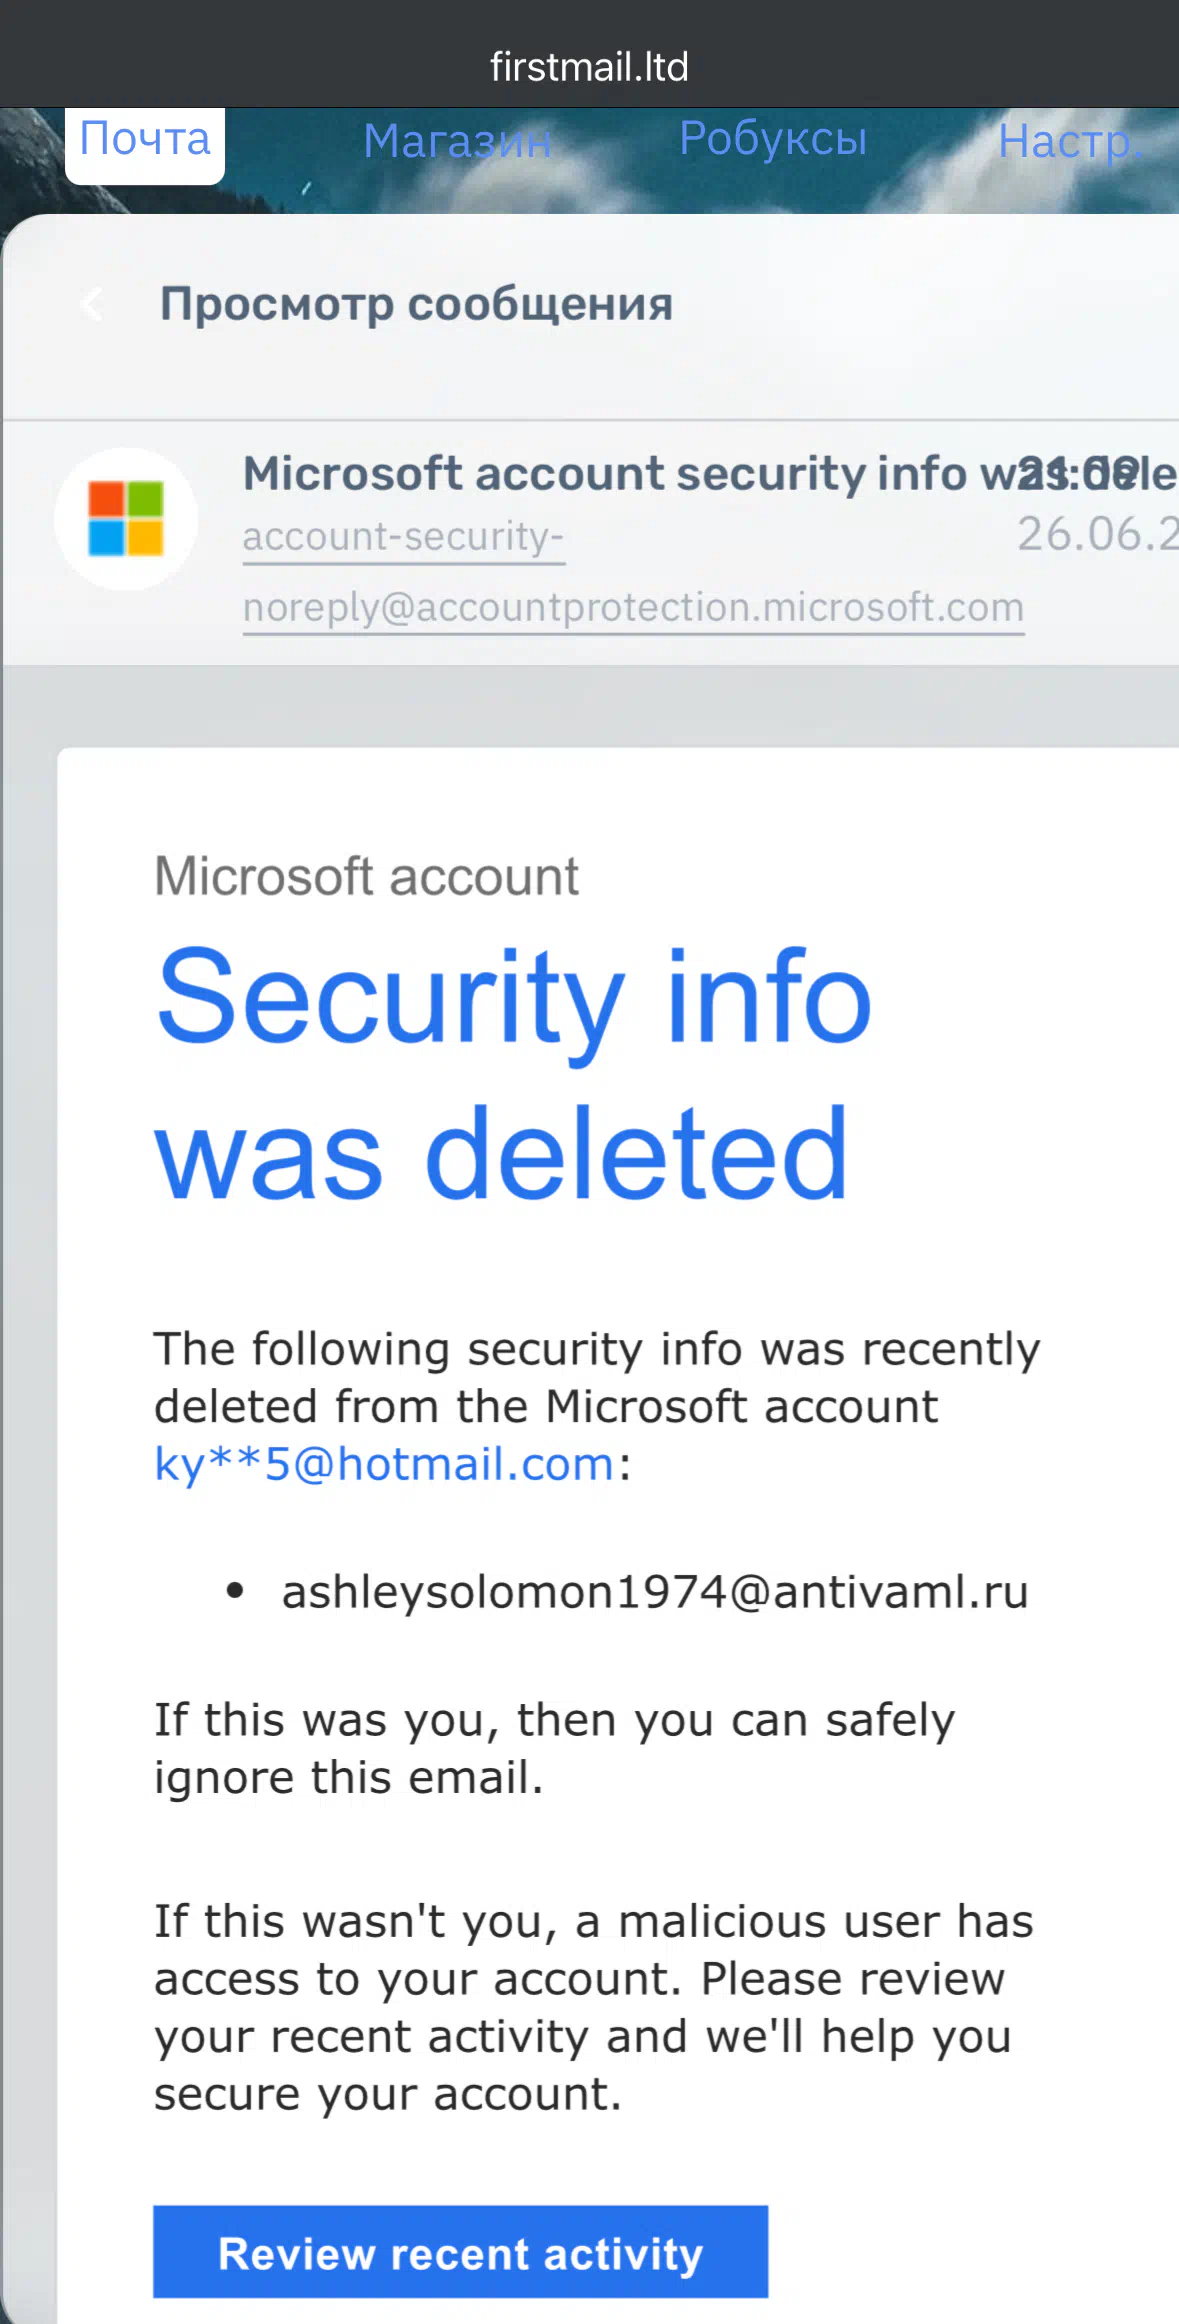Image resolution: width=1179 pixels, height=2324 pixels.
Task: Click the malicious user warning paragraph
Action: pos(594,2008)
